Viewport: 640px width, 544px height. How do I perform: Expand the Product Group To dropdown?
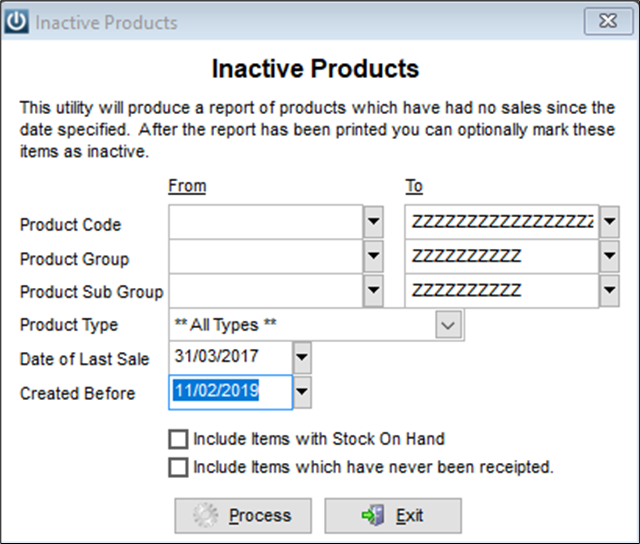(x=610, y=256)
